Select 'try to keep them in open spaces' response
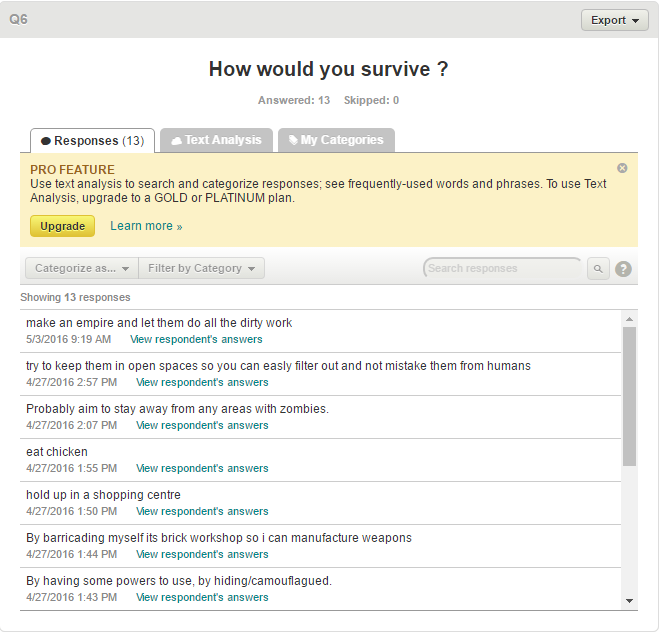Screen dimensions: 659x634 [x=278, y=366]
